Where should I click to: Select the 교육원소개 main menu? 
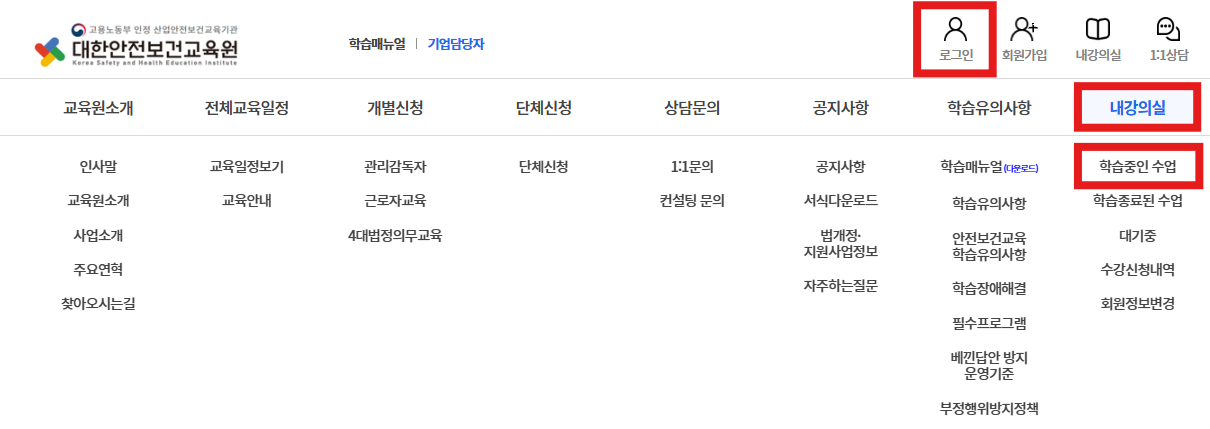point(98,107)
